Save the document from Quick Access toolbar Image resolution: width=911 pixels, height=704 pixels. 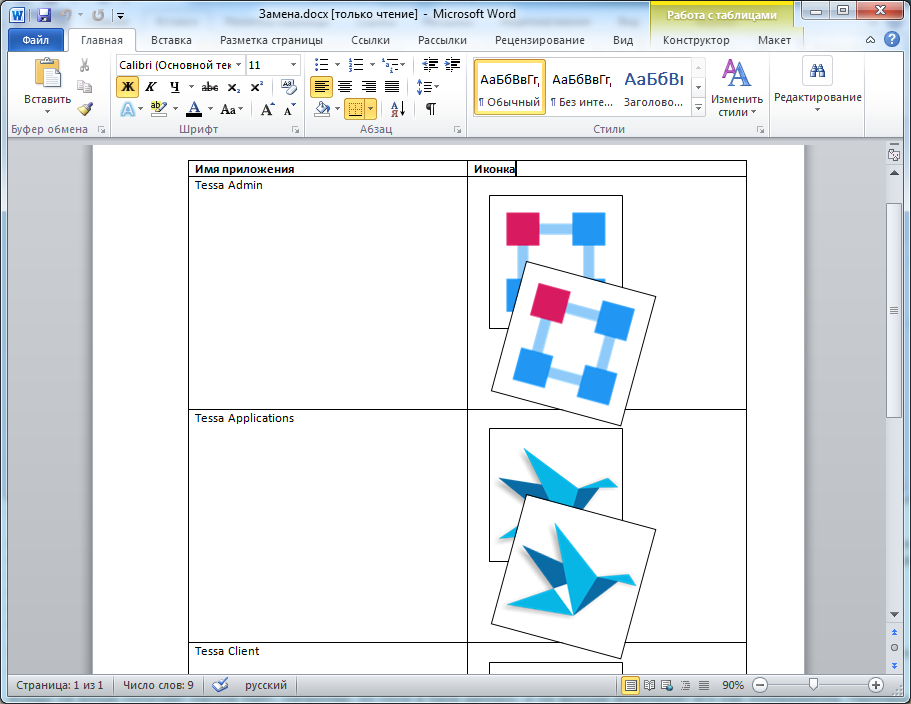(44, 15)
